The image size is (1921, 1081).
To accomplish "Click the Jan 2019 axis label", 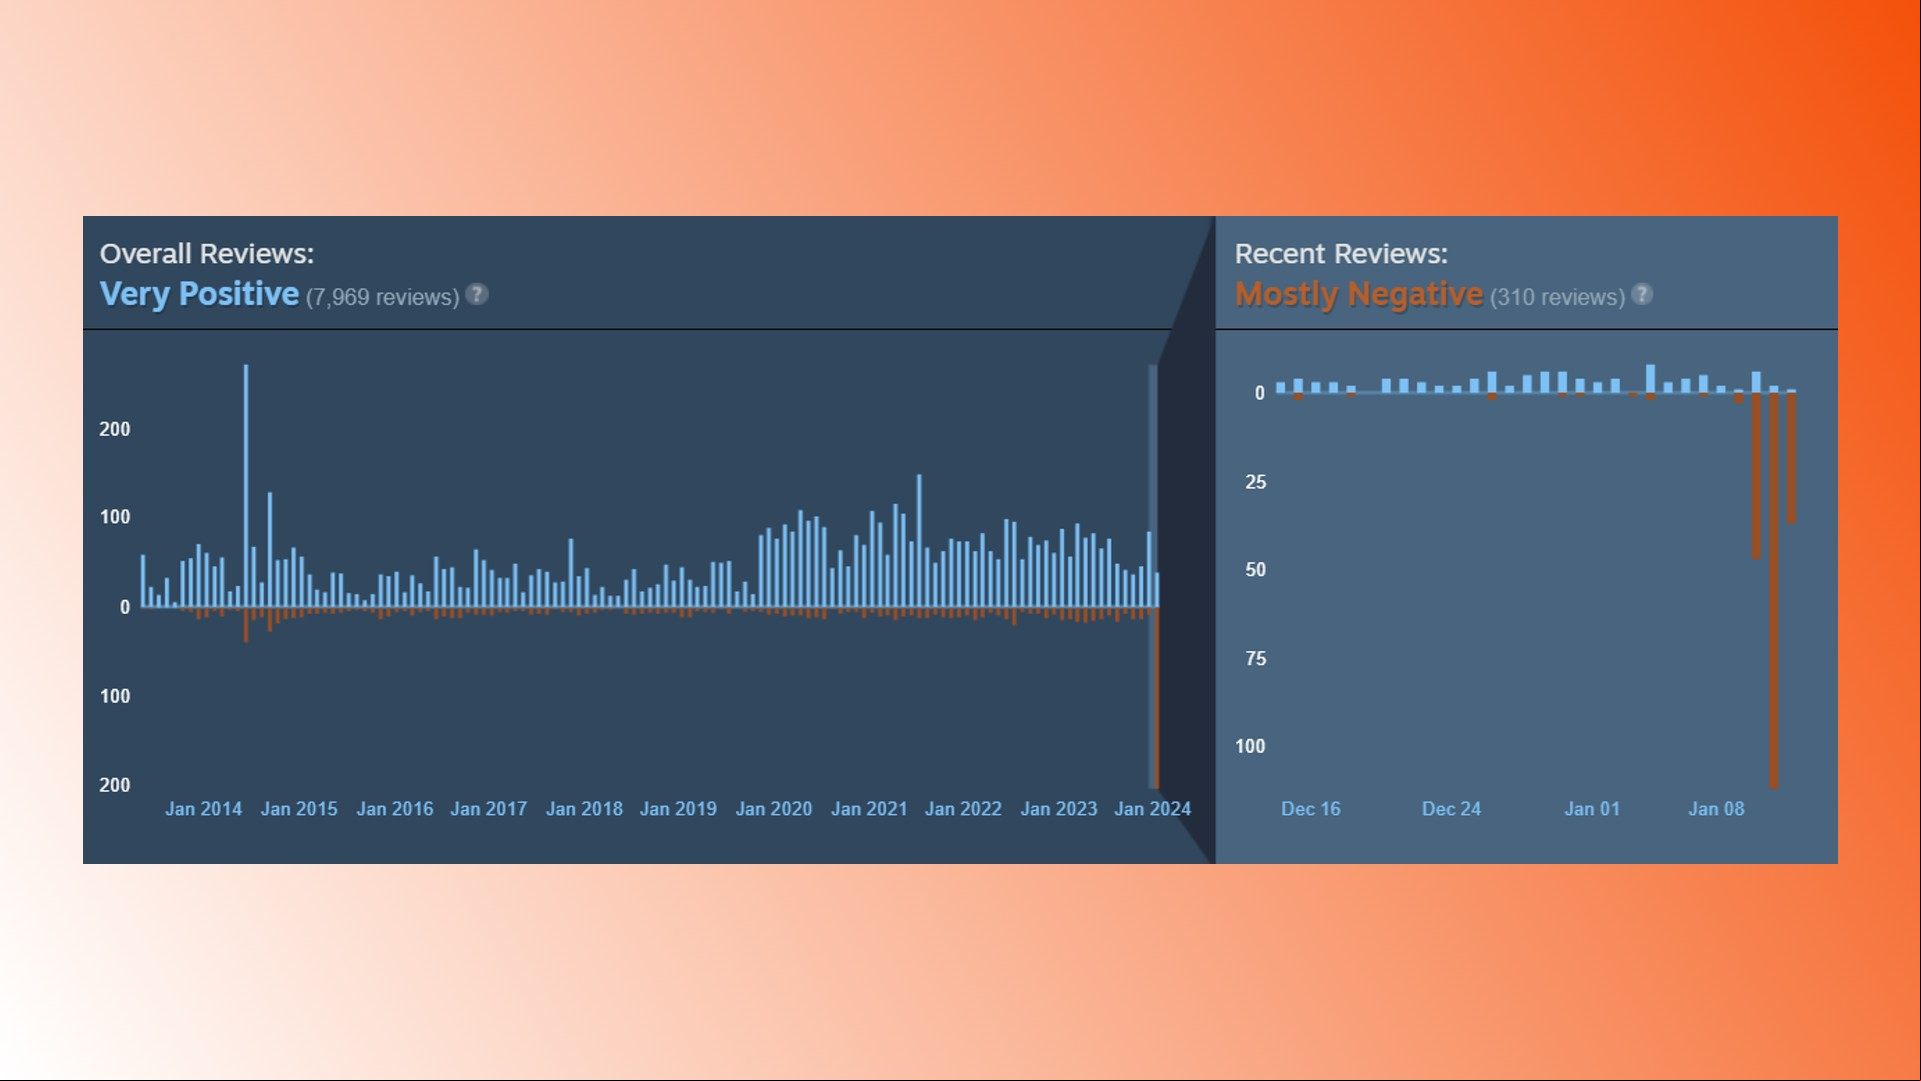I will click(678, 809).
